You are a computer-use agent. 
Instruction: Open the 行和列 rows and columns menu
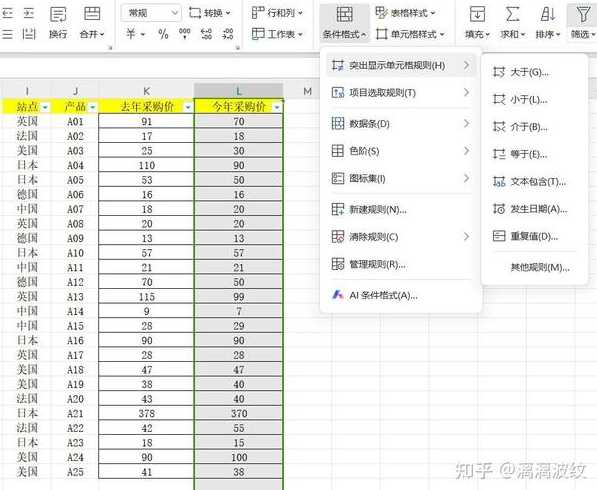click(x=277, y=13)
